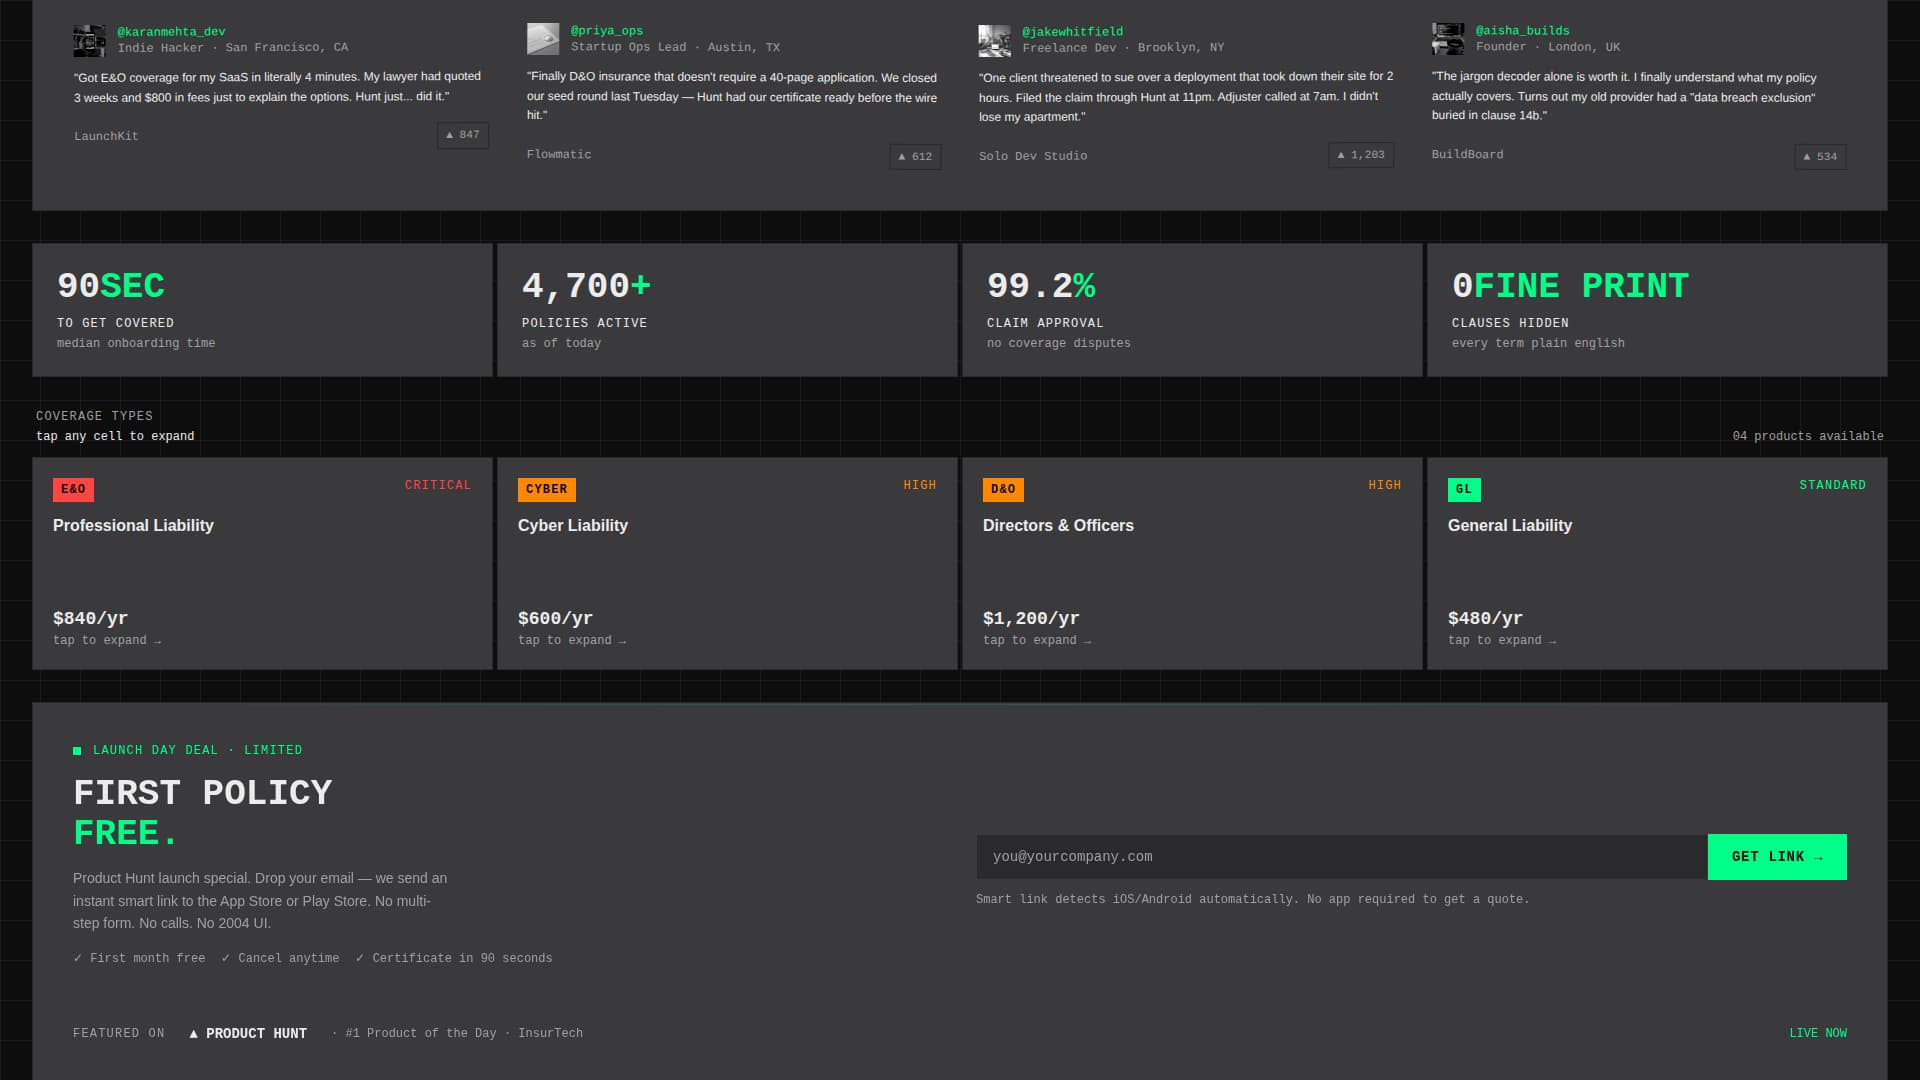The height and width of the screenshot is (1080, 1920).
Task: Click 'tap to expand' under $600/yr
Action: 572,641
